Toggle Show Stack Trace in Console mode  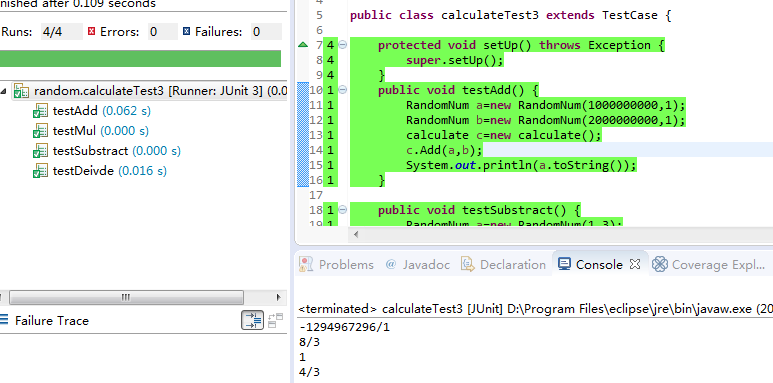point(252,320)
